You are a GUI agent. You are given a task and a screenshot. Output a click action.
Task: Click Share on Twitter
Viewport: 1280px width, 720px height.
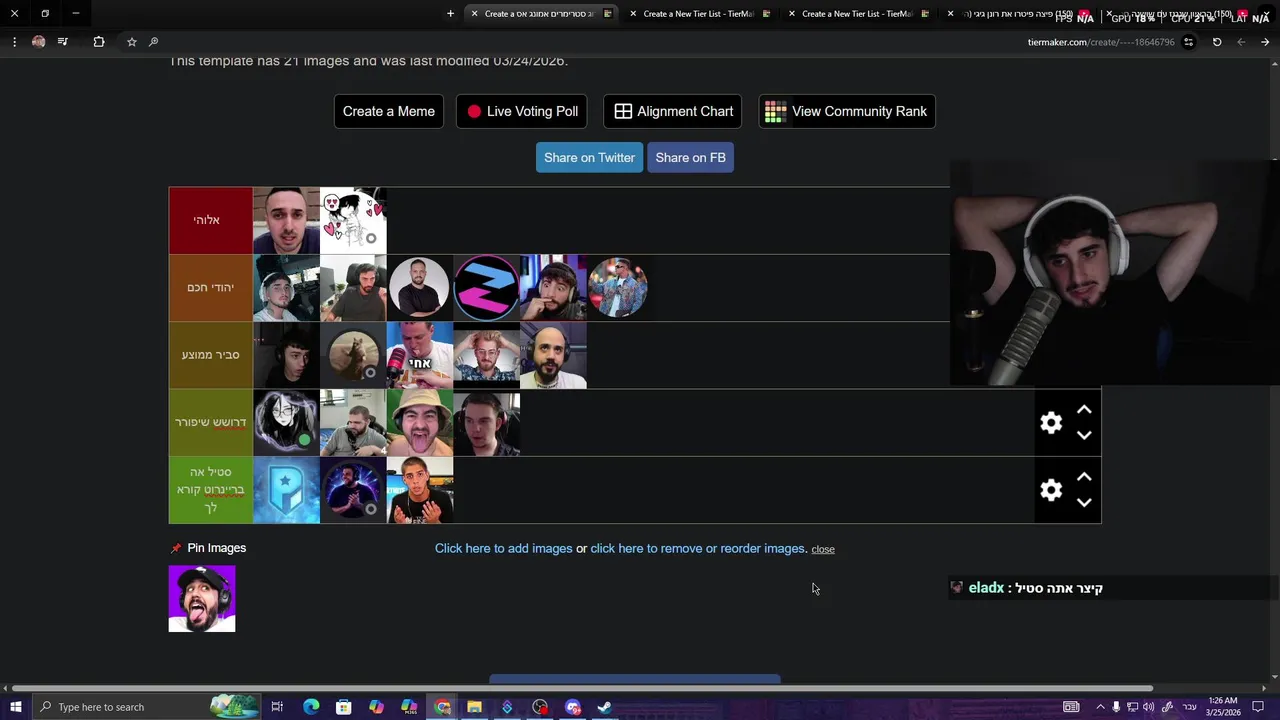point(589,157)
